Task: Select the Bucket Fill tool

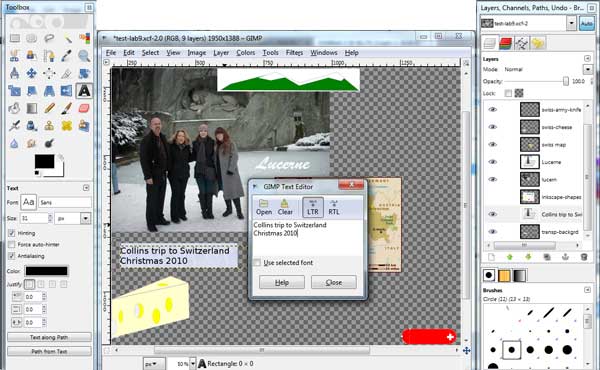Action: pos(15,108)
